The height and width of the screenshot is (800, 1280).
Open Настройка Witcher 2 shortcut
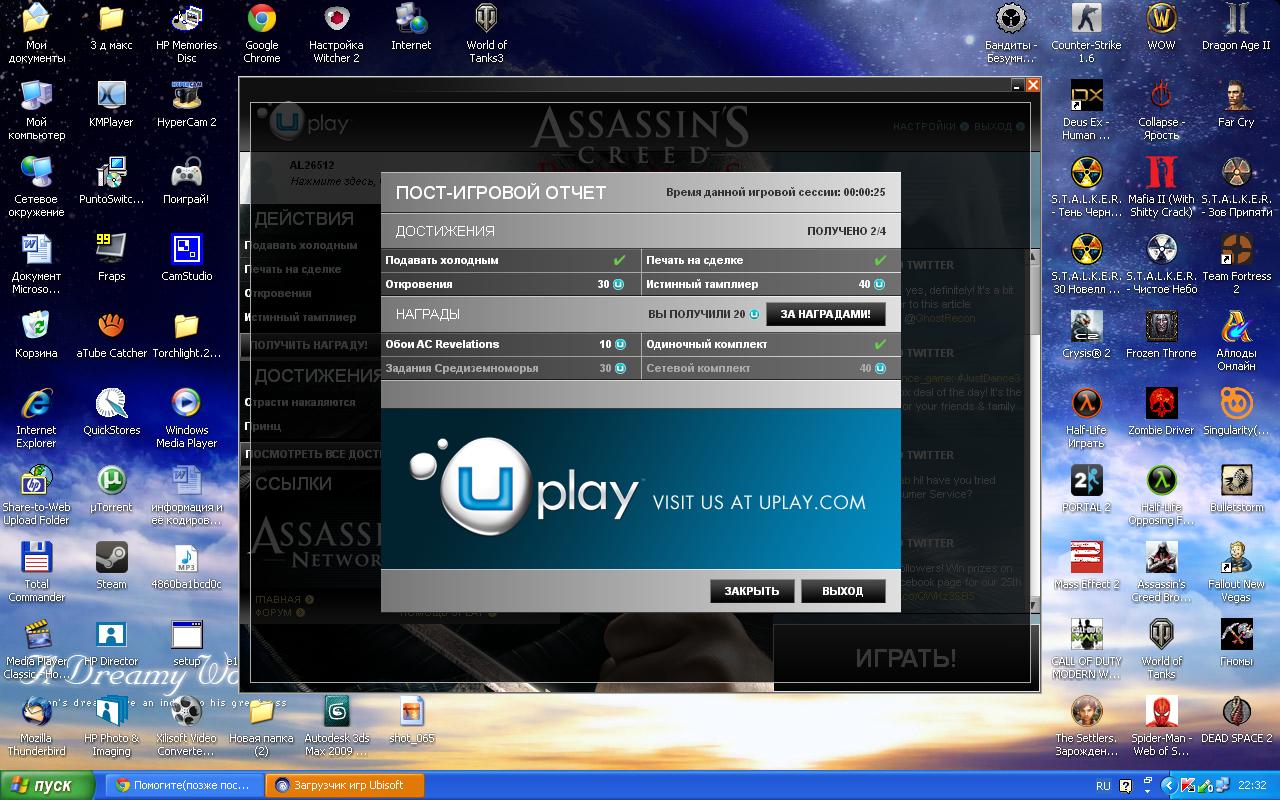(336, 33)
